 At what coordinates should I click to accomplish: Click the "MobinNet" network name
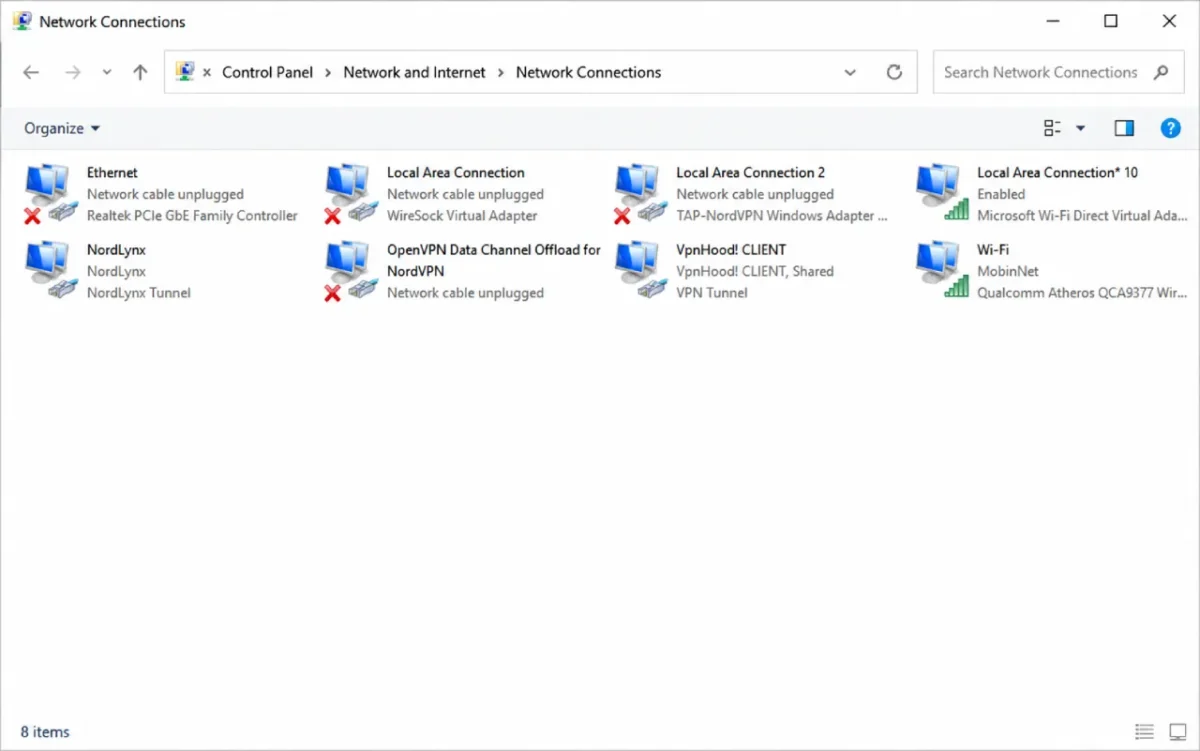pyautogui.click(x=1008, y=271)
